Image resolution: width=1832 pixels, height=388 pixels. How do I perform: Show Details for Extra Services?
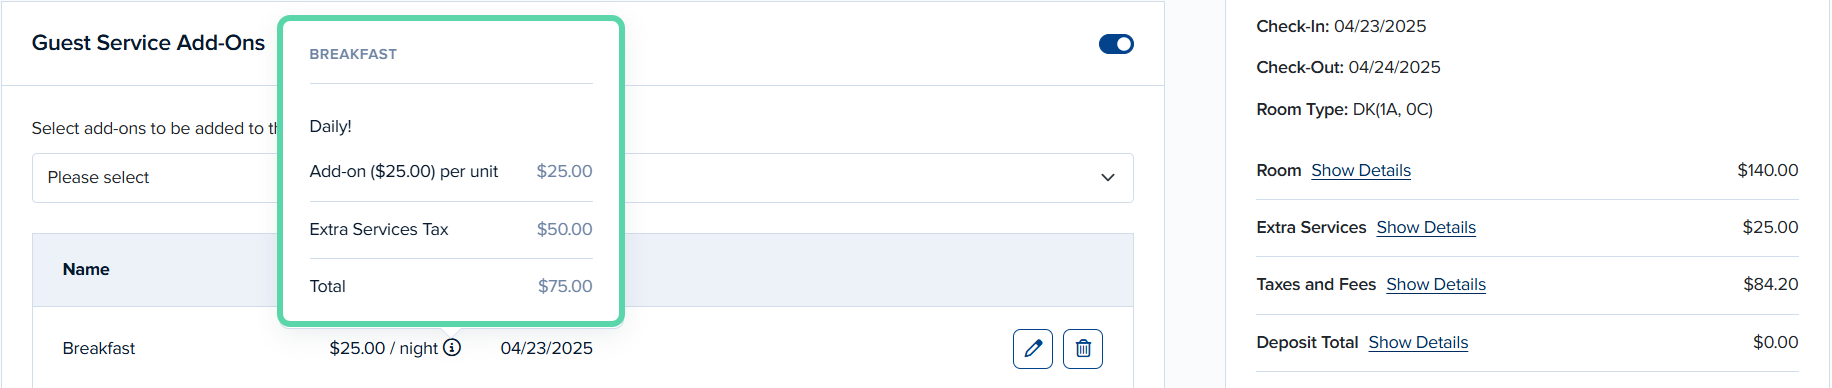coord(1426,227)
